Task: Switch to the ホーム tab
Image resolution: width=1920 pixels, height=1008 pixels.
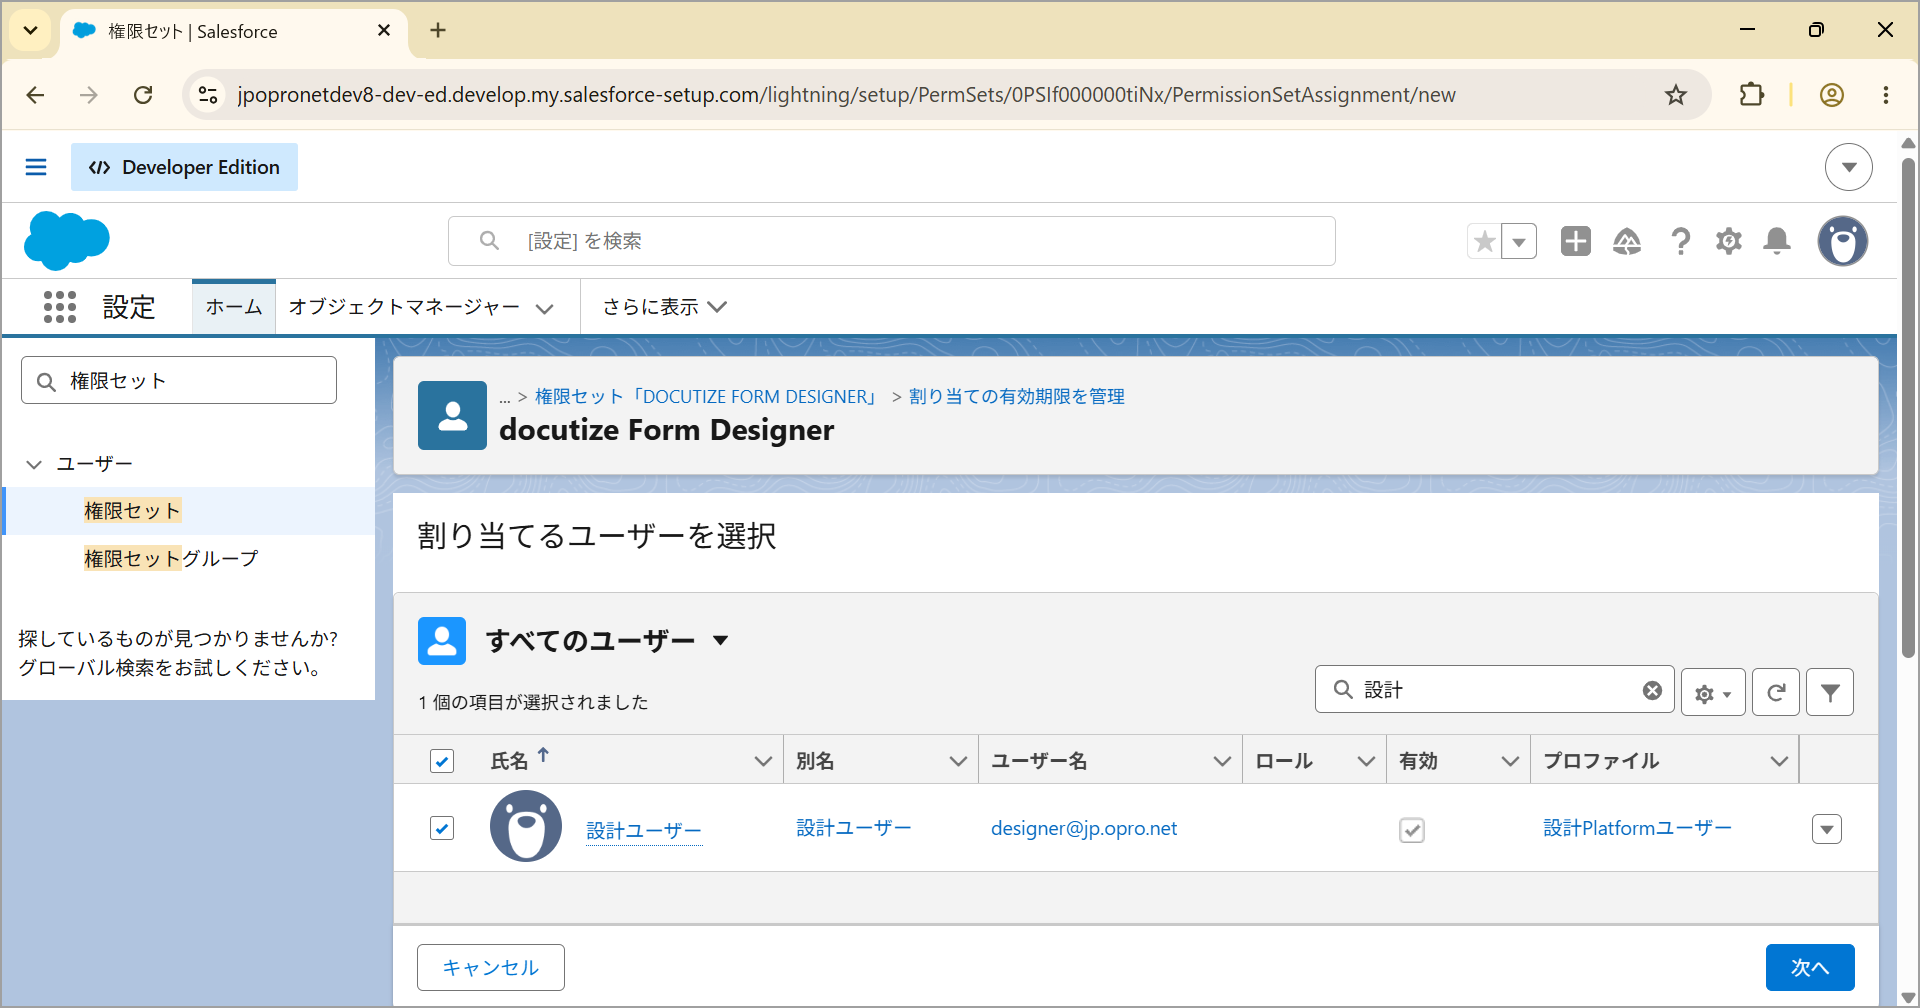Action: point(234,307)
